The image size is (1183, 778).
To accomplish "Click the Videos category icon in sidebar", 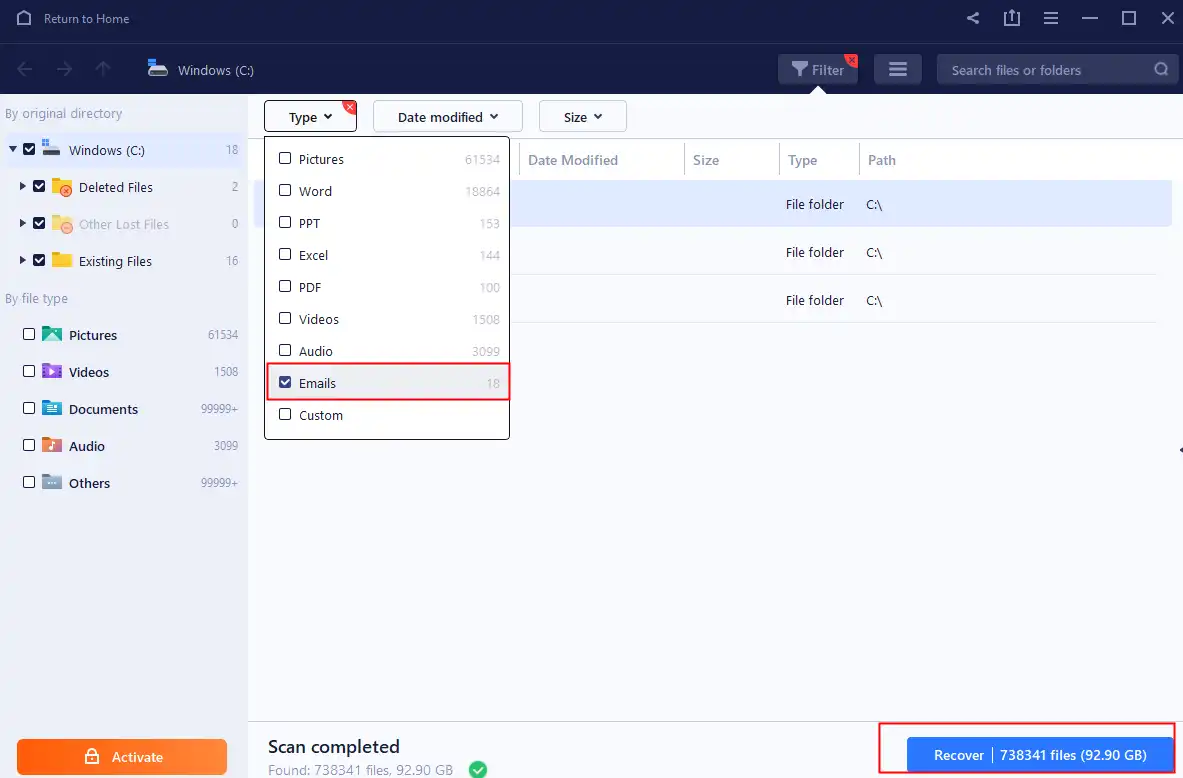I will point(52,371).
